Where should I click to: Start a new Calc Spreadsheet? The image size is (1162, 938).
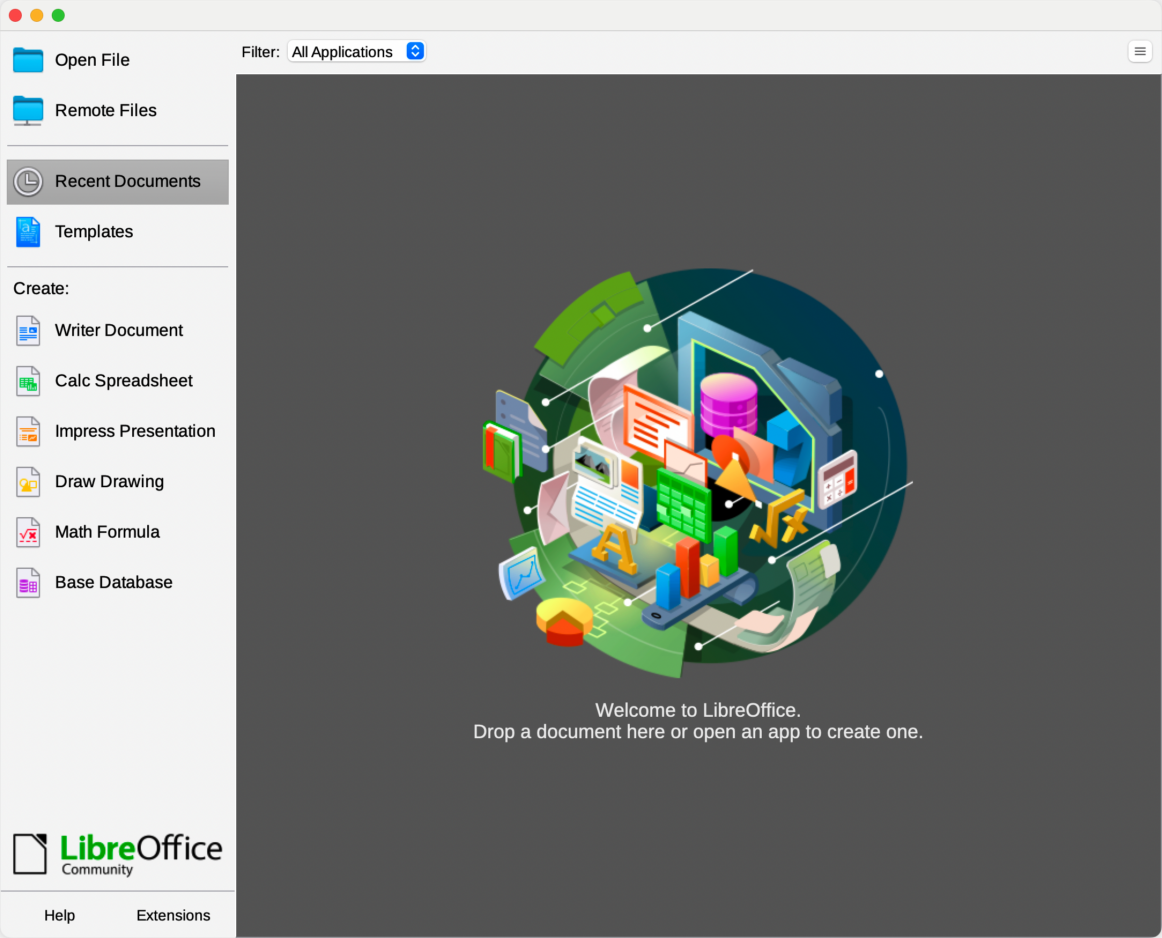[118, 381]
